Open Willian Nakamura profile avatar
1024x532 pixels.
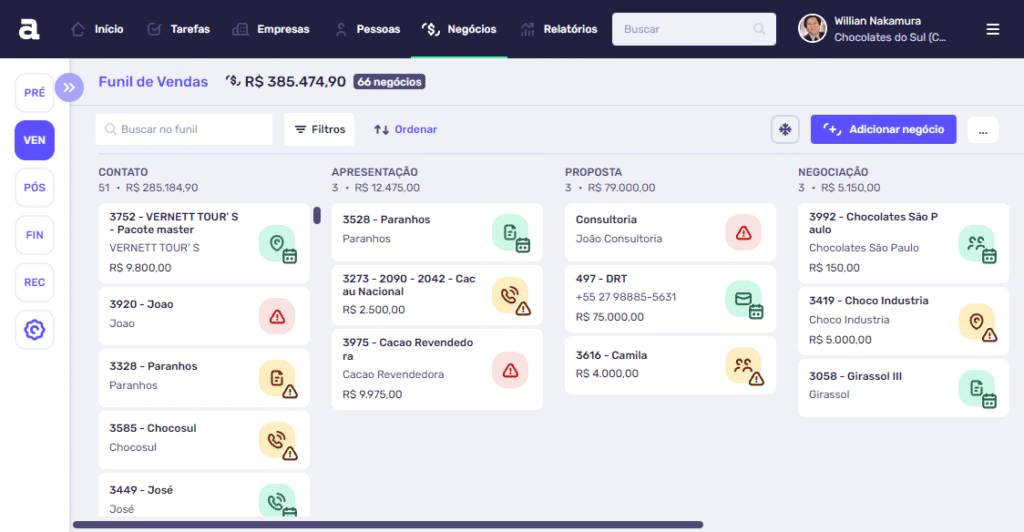pyautogui.click(x=812, y=29)
